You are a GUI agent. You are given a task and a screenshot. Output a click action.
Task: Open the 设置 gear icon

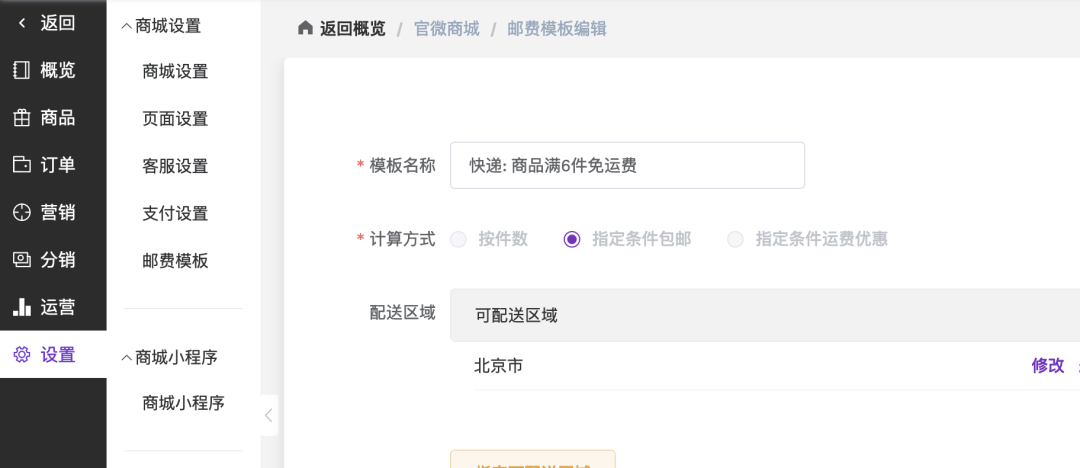pos(21,354)
